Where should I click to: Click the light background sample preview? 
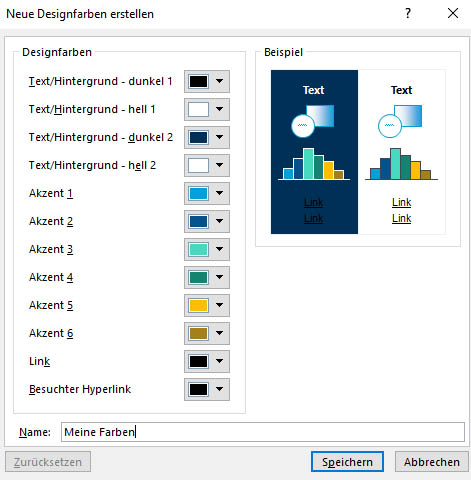402,152
